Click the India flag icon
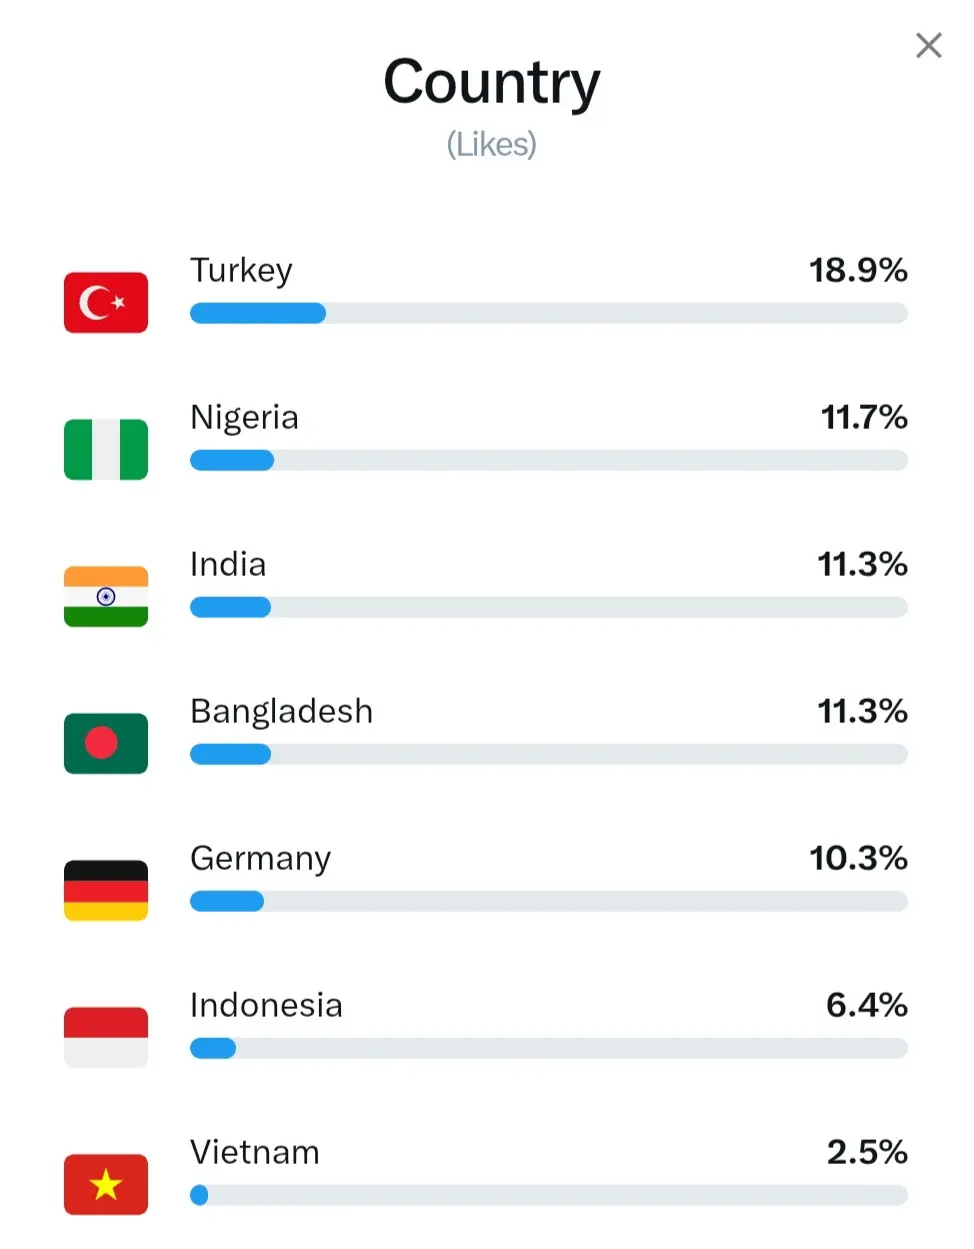 [106, 596]
